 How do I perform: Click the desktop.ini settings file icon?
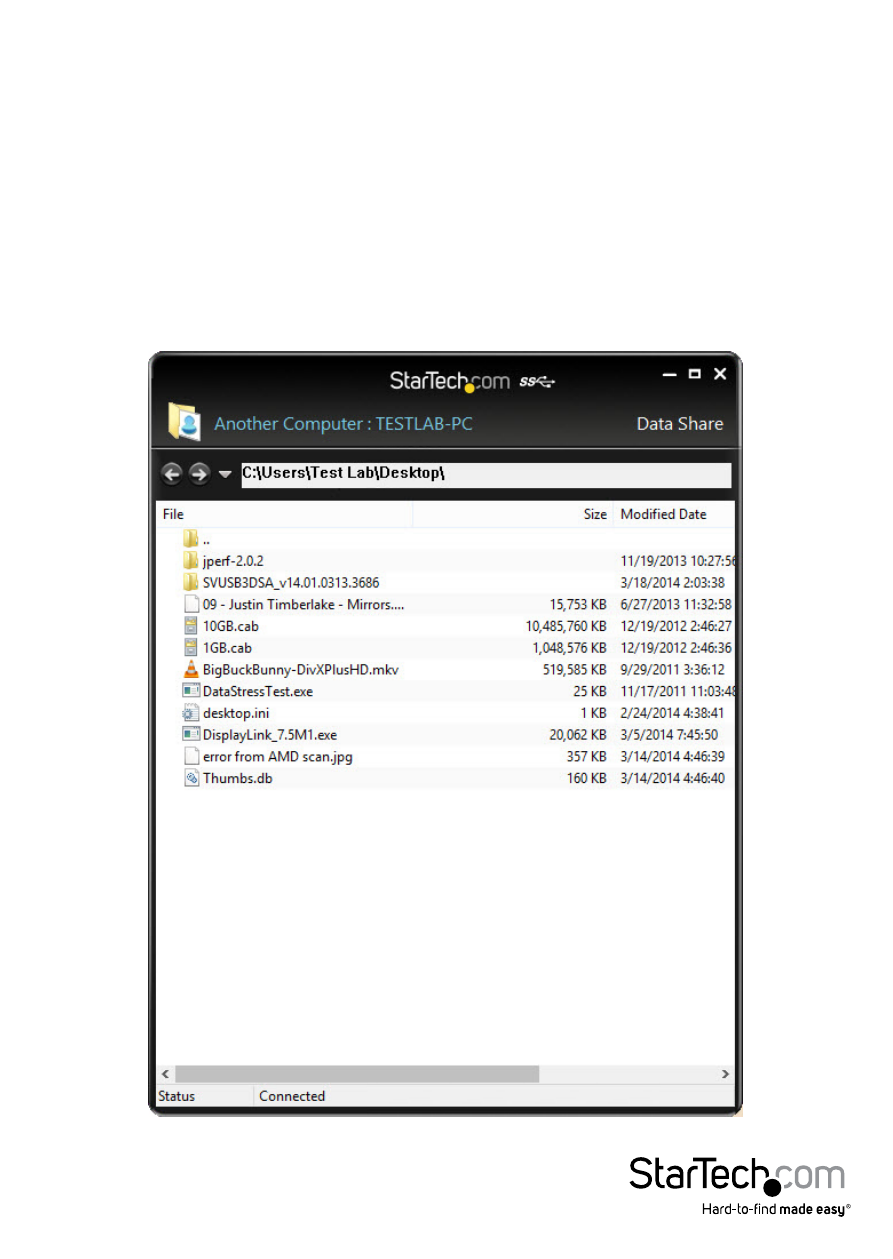(x=191, y=713)
